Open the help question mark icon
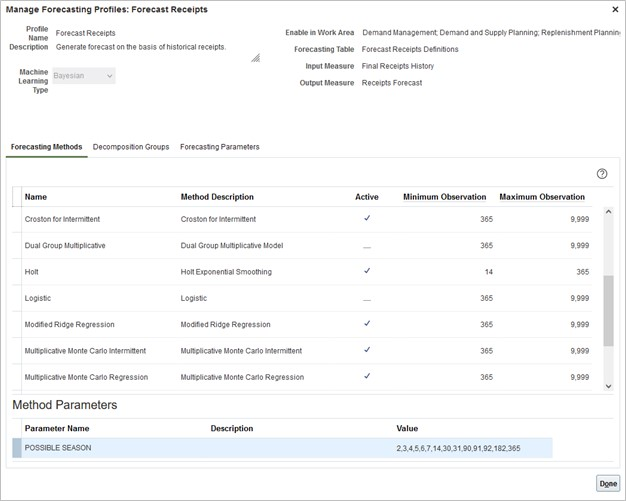 (x=602, y=174)
